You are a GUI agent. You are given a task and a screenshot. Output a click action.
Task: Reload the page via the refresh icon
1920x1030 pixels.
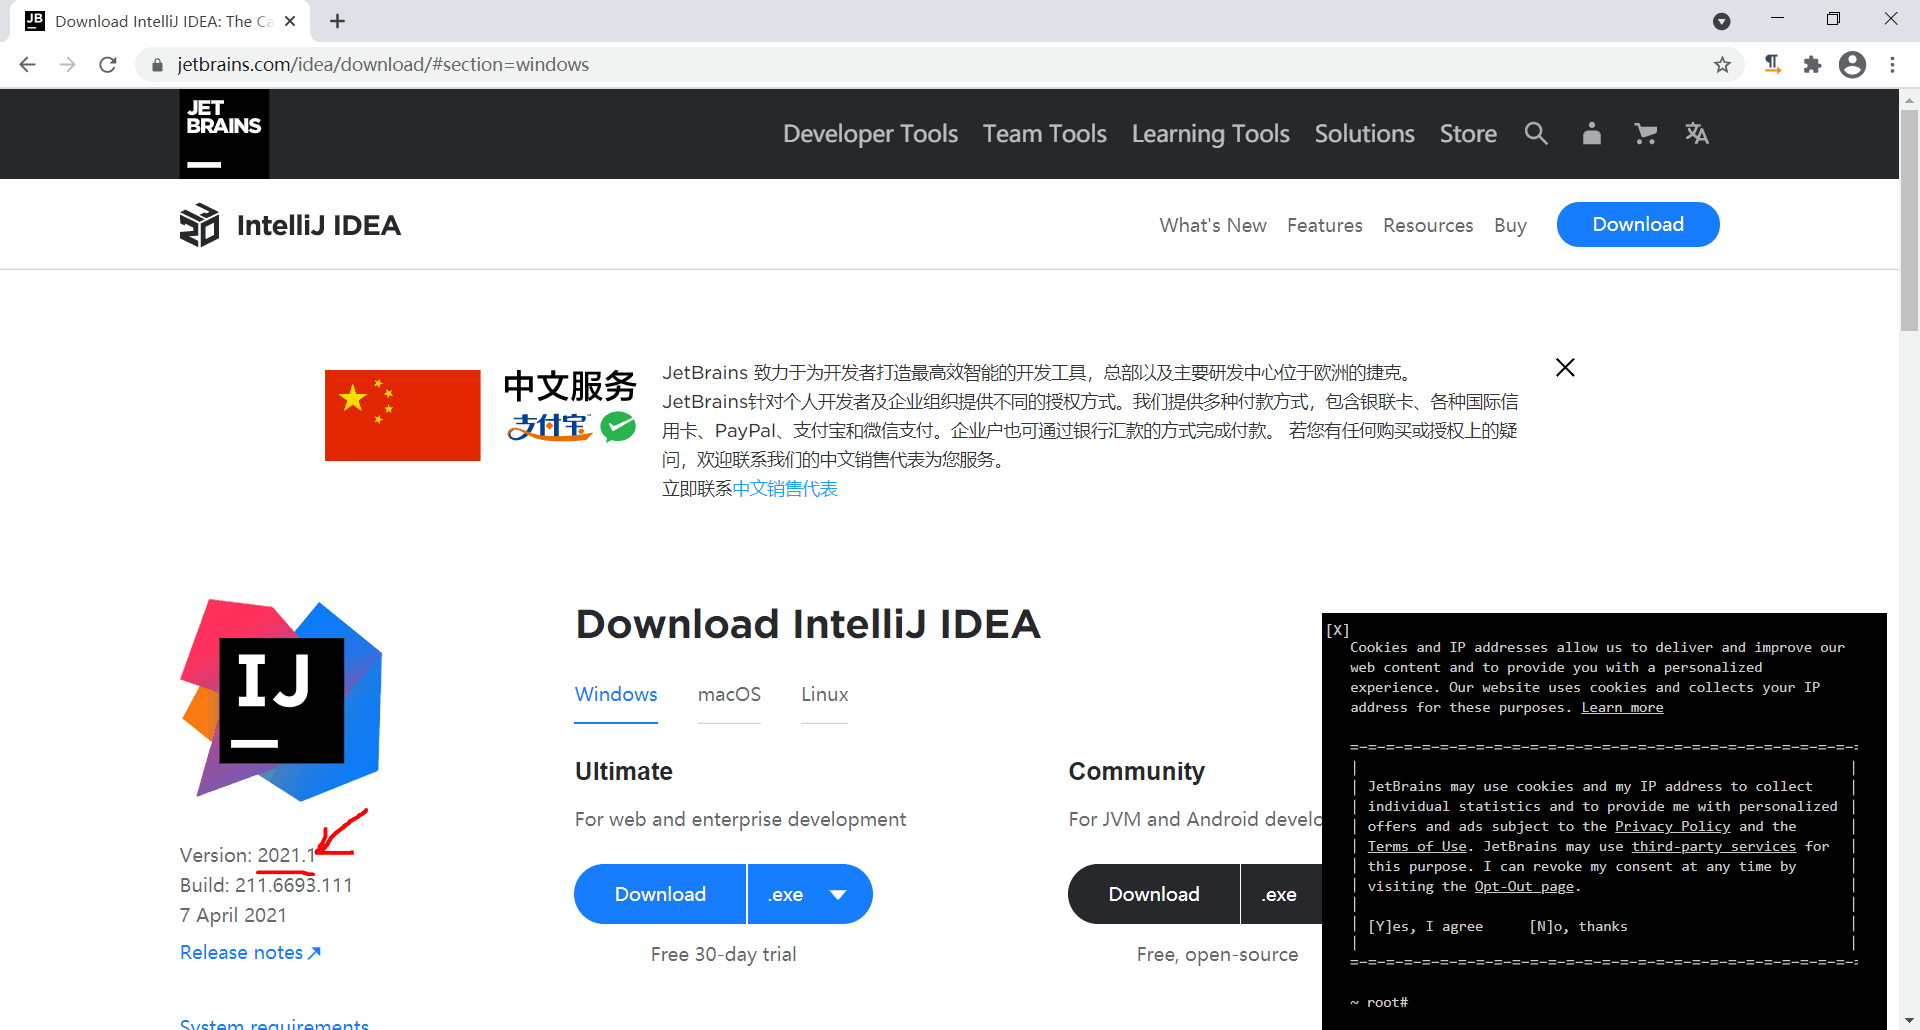(107, 64)
